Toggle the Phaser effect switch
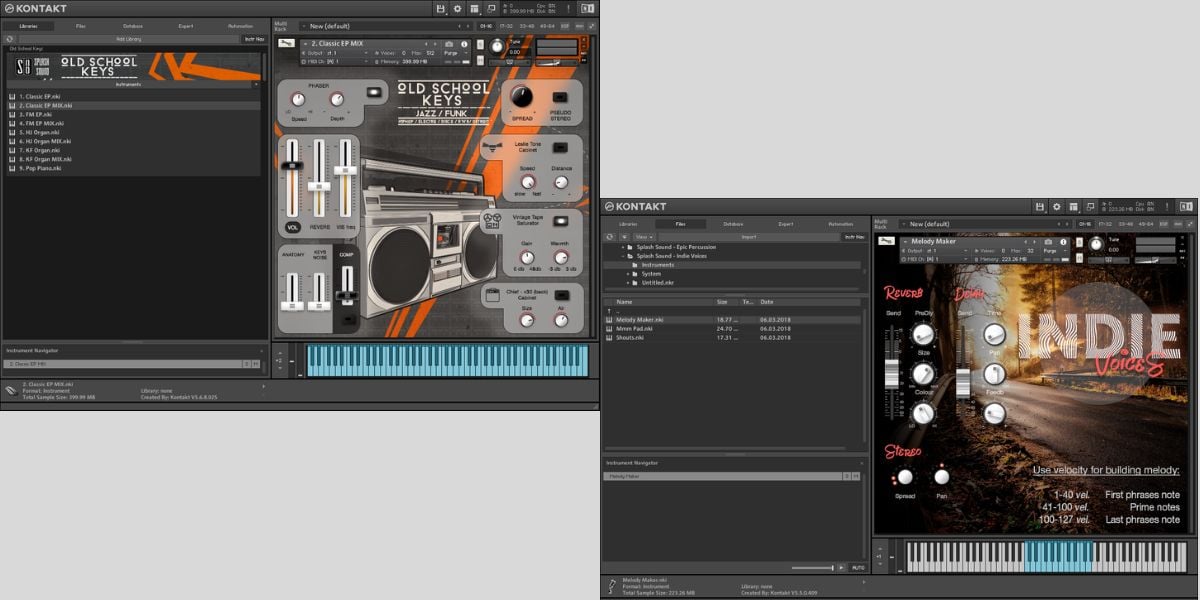 tap(375, 91)
